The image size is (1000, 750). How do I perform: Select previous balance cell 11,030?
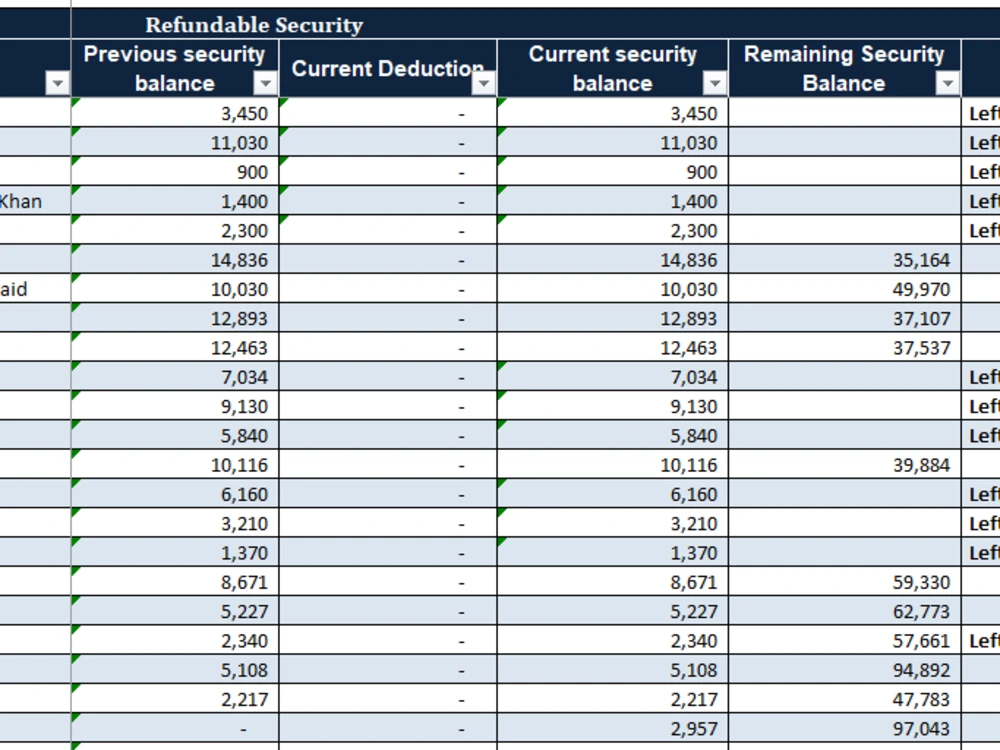point(175,142)
